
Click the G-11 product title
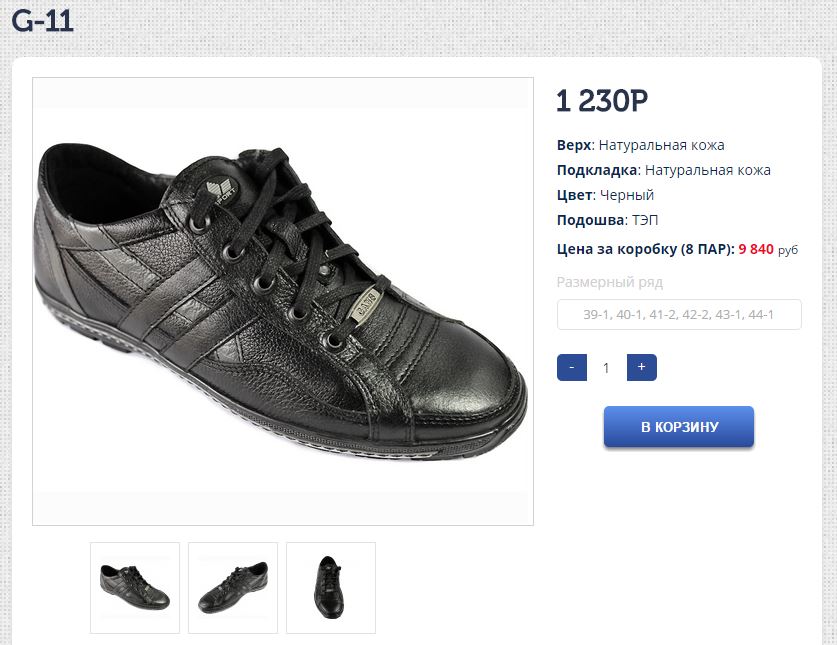pyautogui.click(x=43, y=21)
